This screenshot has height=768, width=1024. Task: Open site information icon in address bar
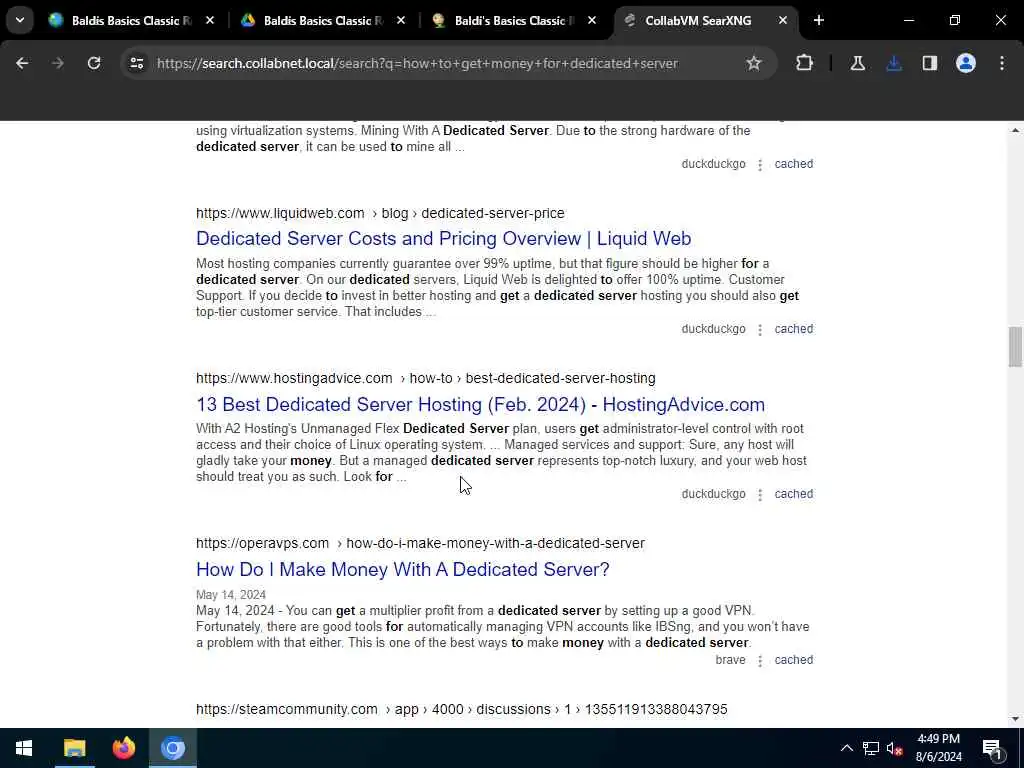[x=136, y=63]
